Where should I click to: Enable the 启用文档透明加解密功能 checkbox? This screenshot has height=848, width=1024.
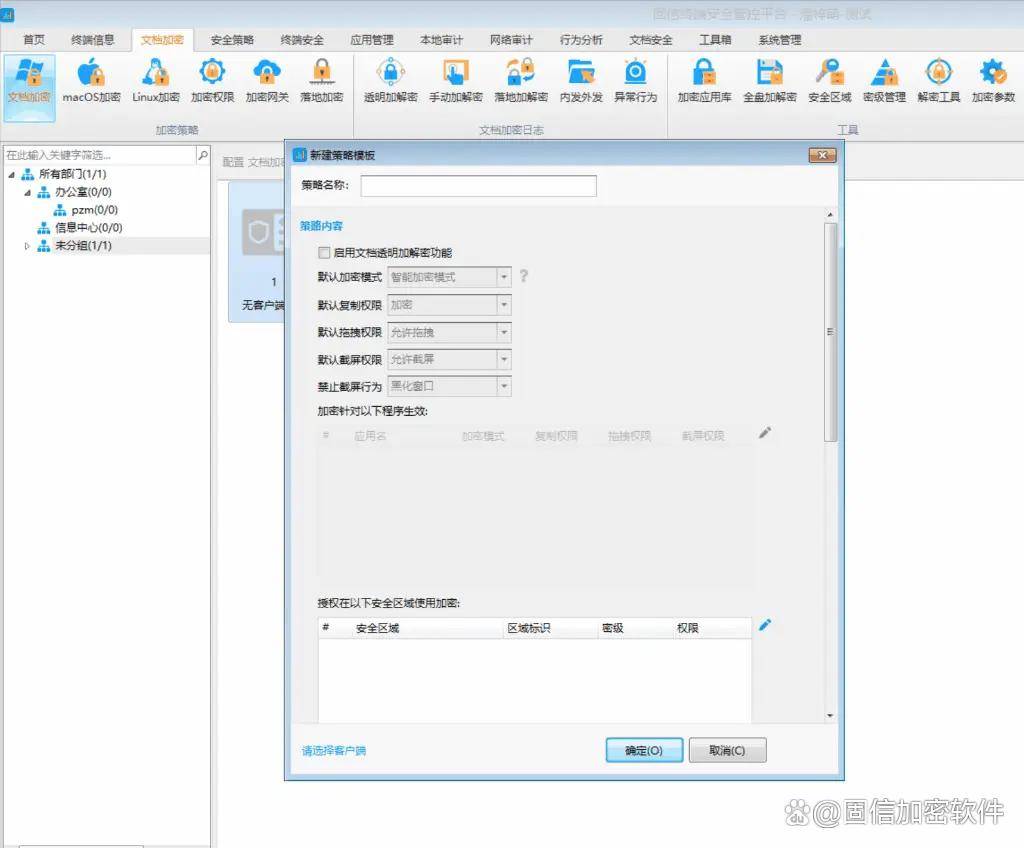pyautogui.click(x=324, y=253)
